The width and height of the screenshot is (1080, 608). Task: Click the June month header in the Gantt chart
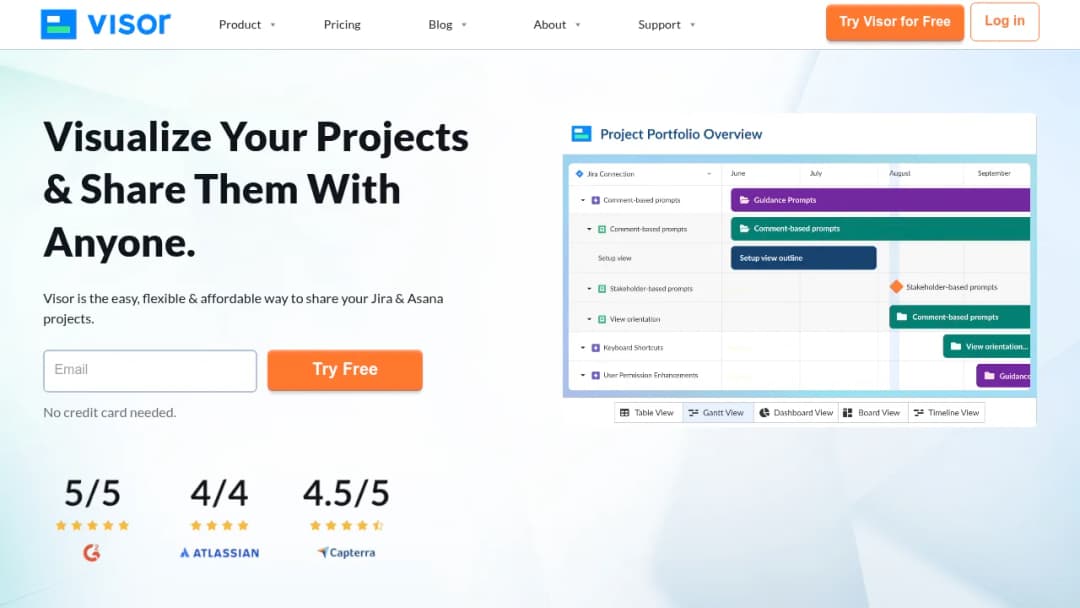[x=738, y=174]
